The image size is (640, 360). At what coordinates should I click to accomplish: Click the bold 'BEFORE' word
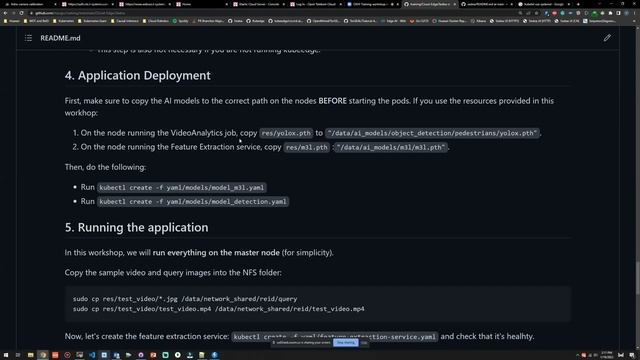332,101
